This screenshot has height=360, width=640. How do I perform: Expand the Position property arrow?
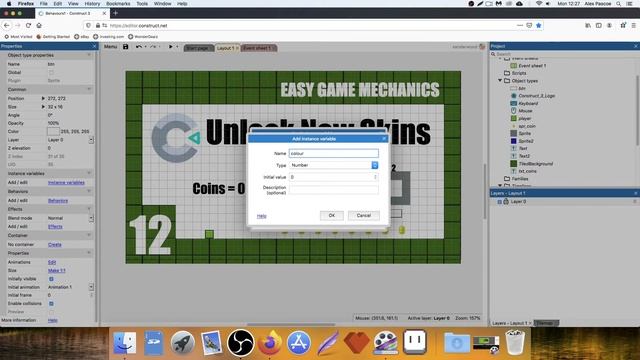(43, 98)
